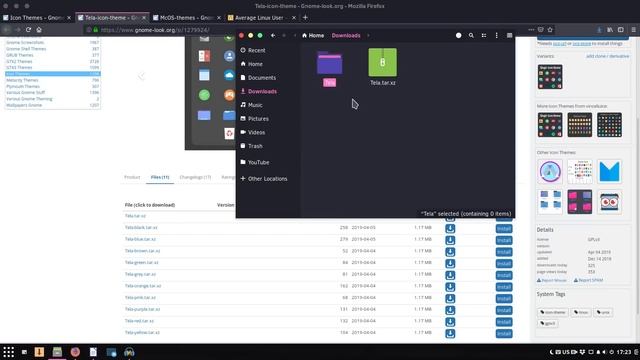The image size is (640, 360).
Task: Open a new Firefox tab
Action: (x=305, y=18)
